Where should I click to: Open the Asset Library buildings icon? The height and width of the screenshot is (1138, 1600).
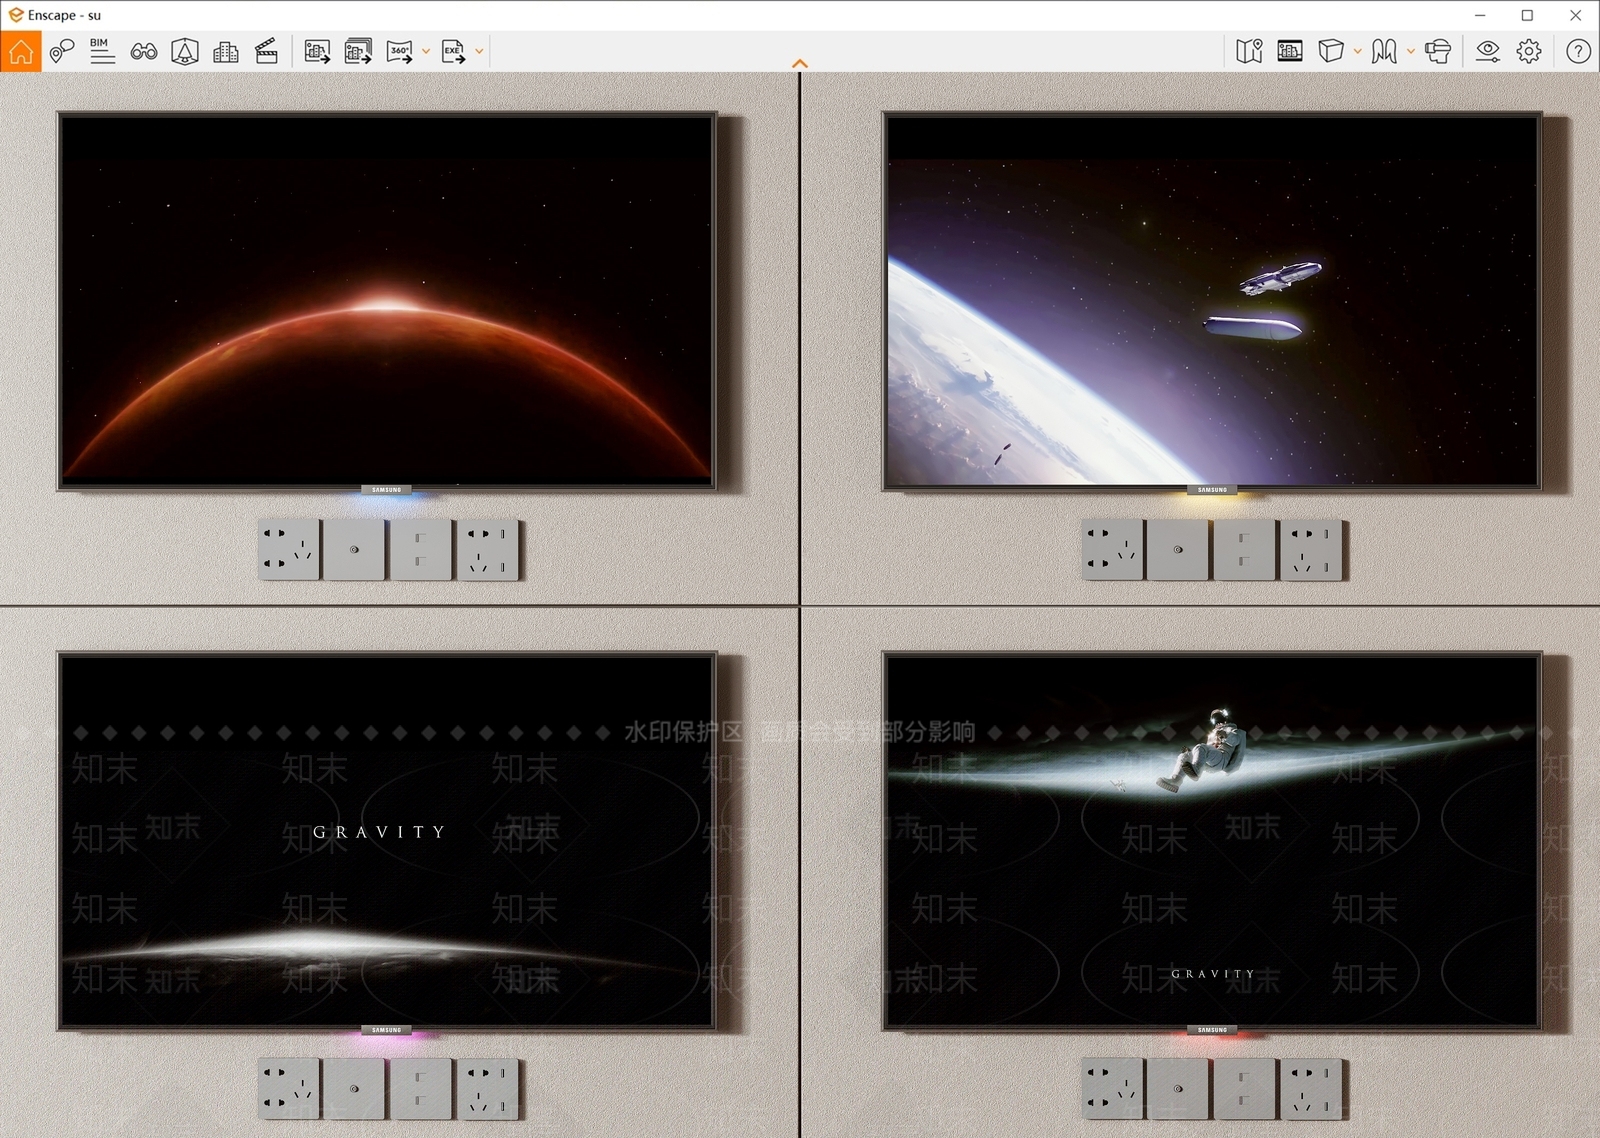click(226, 51)
